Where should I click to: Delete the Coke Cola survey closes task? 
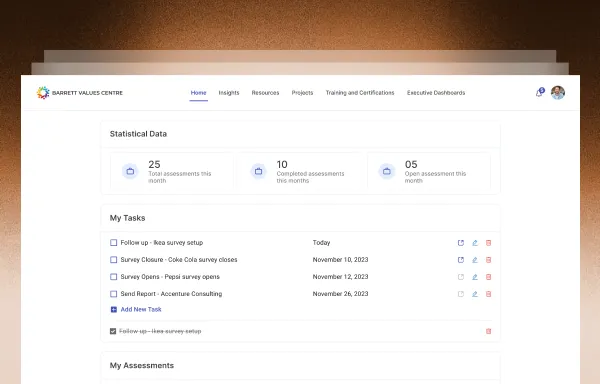click(x=489, y=260)
